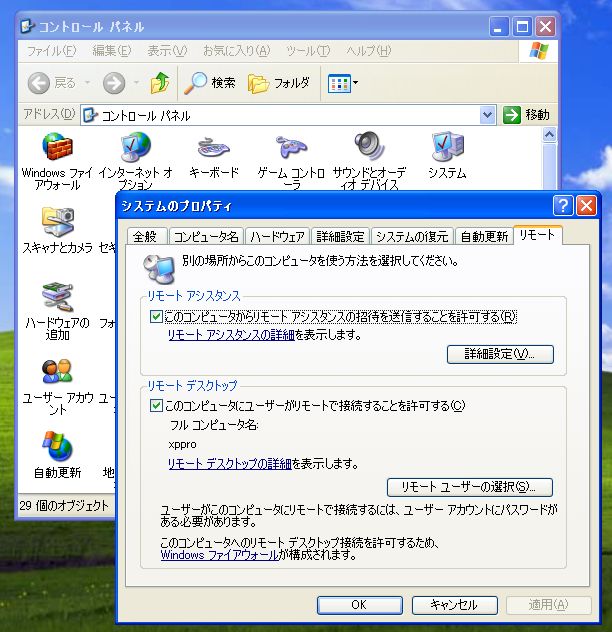Screen dimensions: 612x632
Task: Open the 編集(E) menu
Action: [x=112, y=50]
